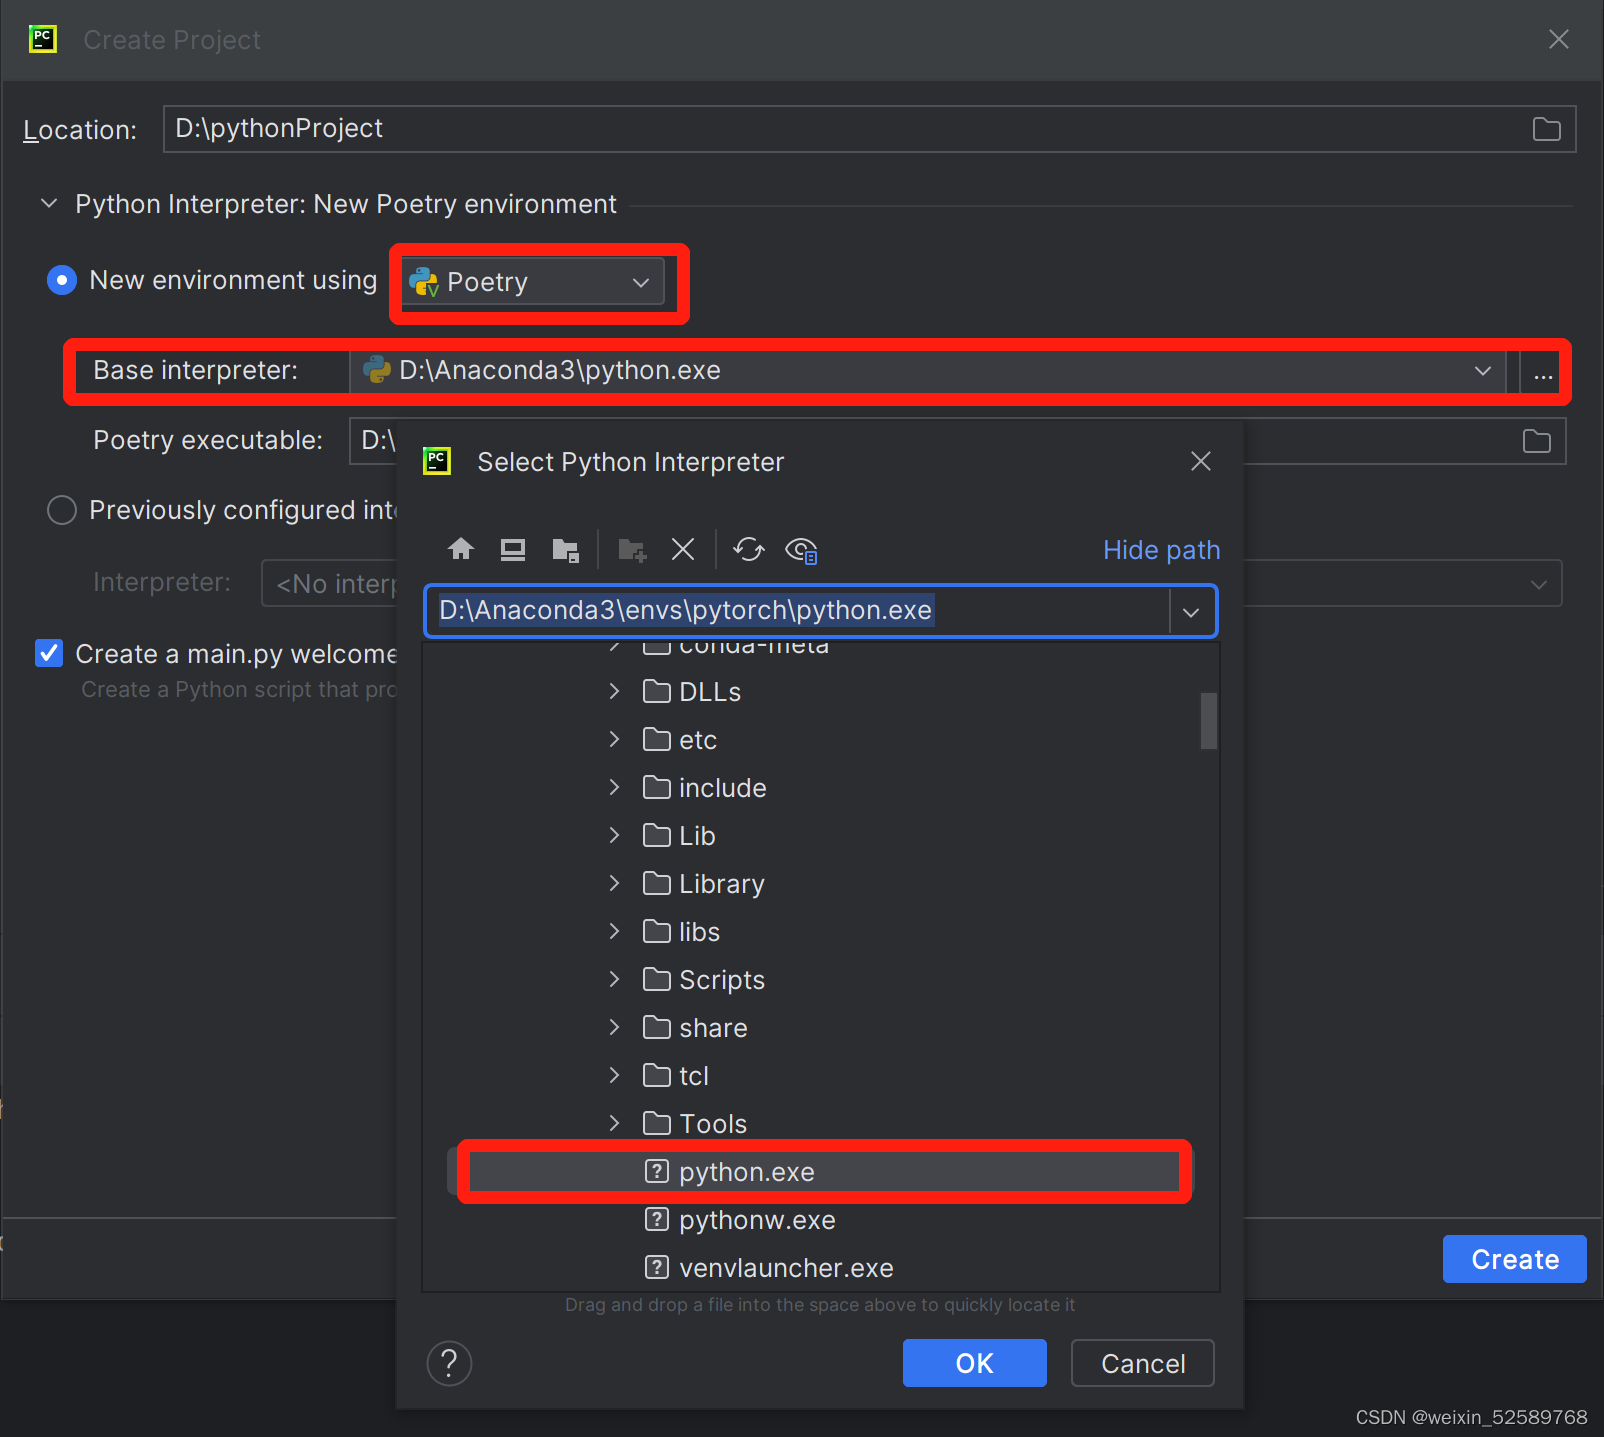
Task: Browse for the Poetry executable folder icon
Action: tap(1537, 441)
